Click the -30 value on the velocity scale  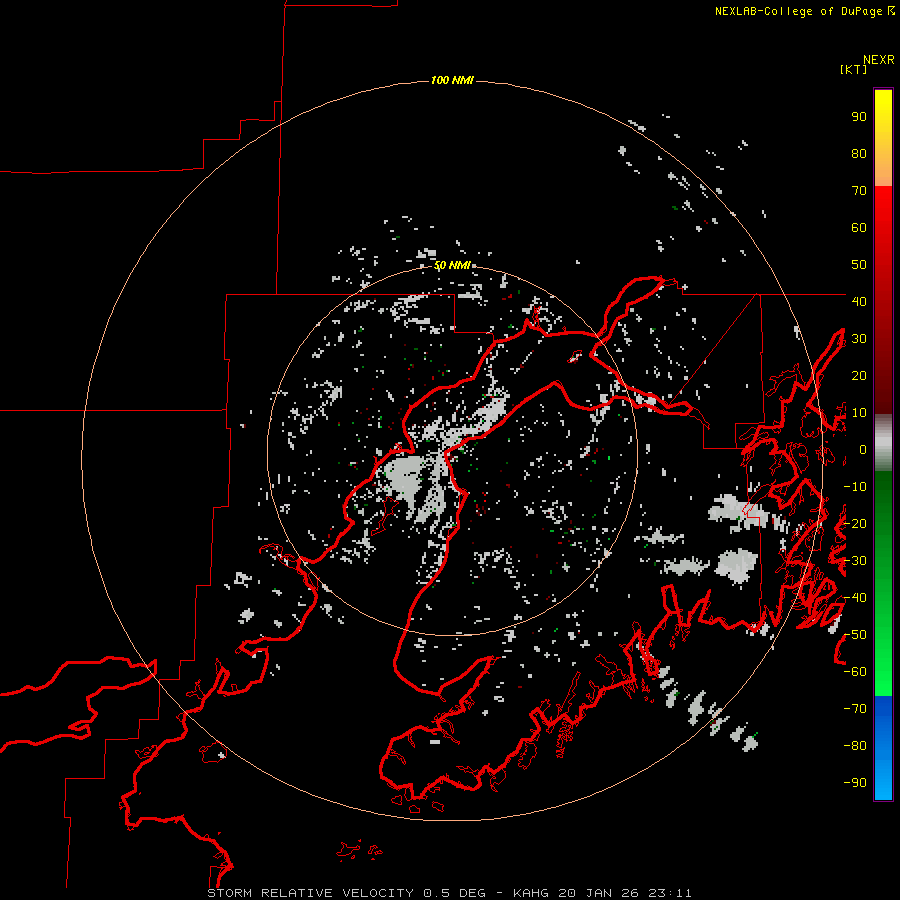[855, 561]
